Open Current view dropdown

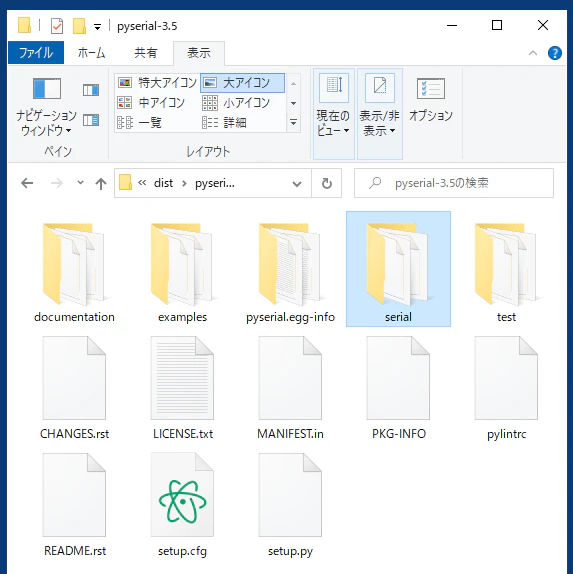click(333, 113)
